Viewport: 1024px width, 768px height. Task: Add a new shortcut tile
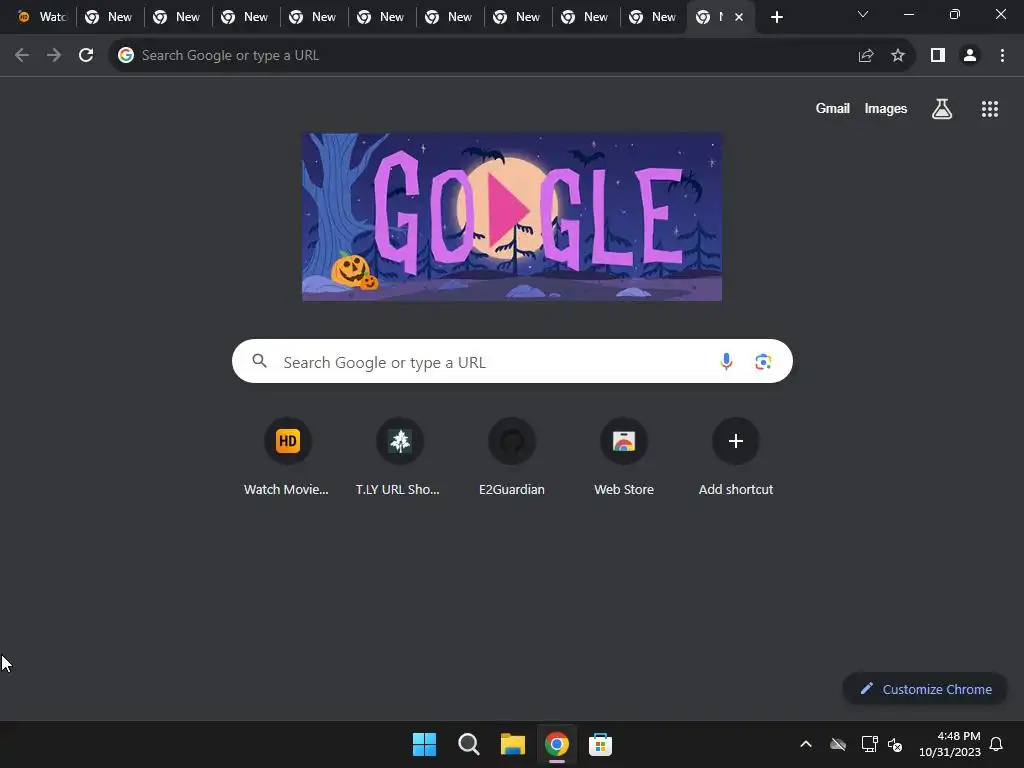coord(735,456)
